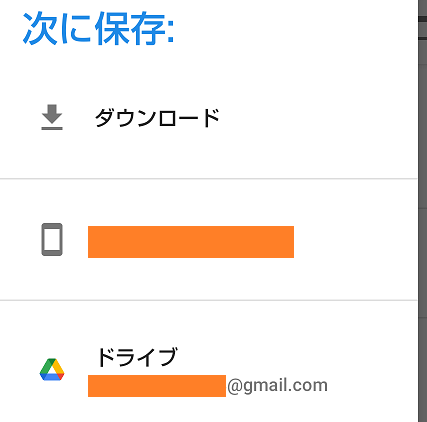Click empty space right of ダウンロード
The image size is (427, 422).
317,118
